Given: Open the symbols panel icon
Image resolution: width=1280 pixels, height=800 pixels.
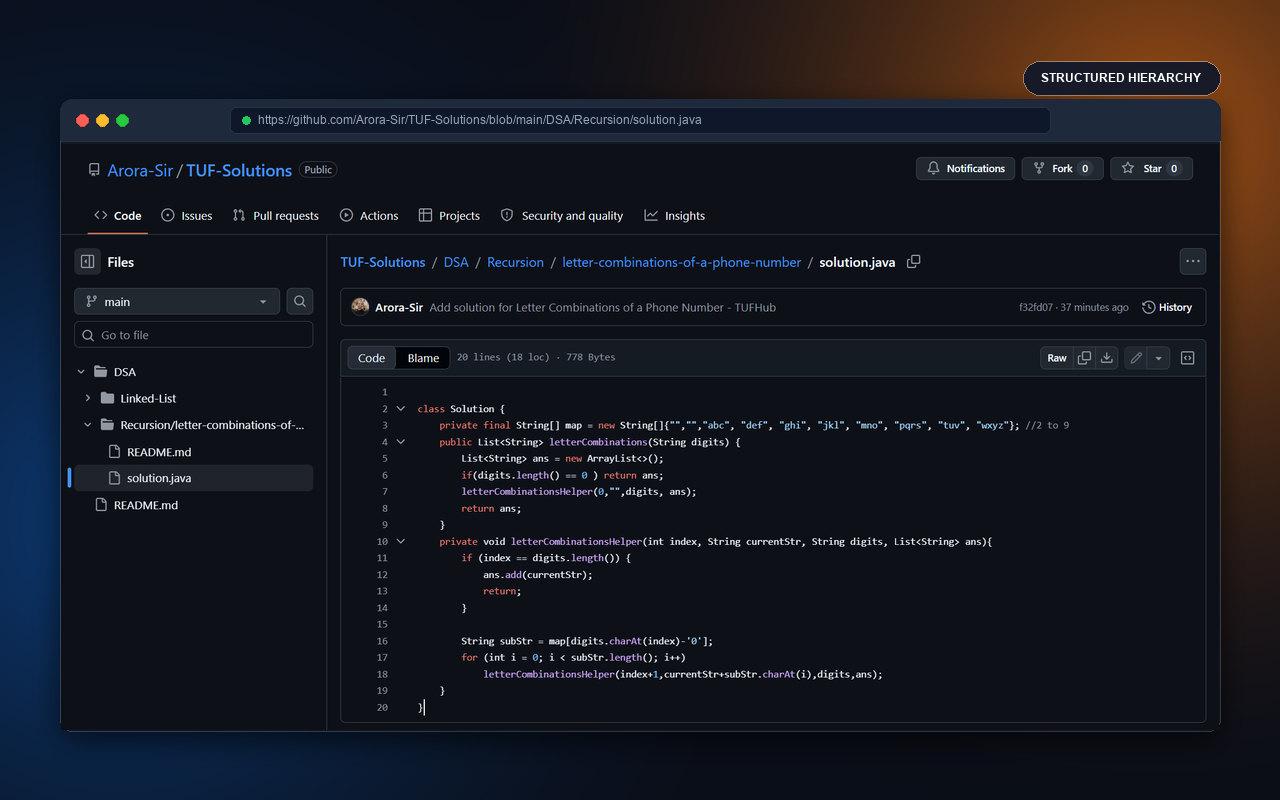Looking at the screenshot, I should pyautogui.click(x=1188, y=358).
